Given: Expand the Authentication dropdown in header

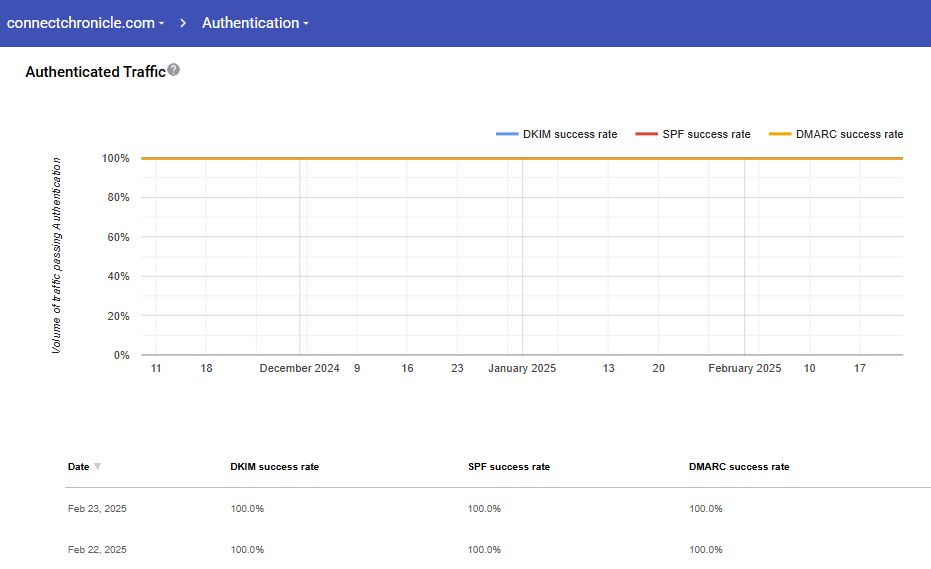Looking at the screenshot, I should point(255,23).
